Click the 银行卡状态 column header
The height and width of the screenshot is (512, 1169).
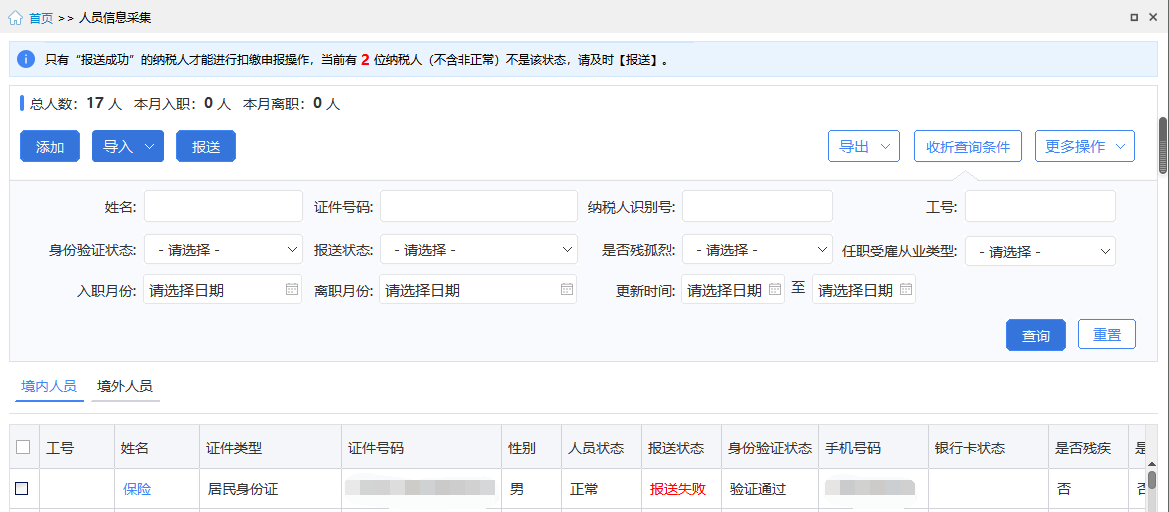pyautogui.click(x=988, y=447)
